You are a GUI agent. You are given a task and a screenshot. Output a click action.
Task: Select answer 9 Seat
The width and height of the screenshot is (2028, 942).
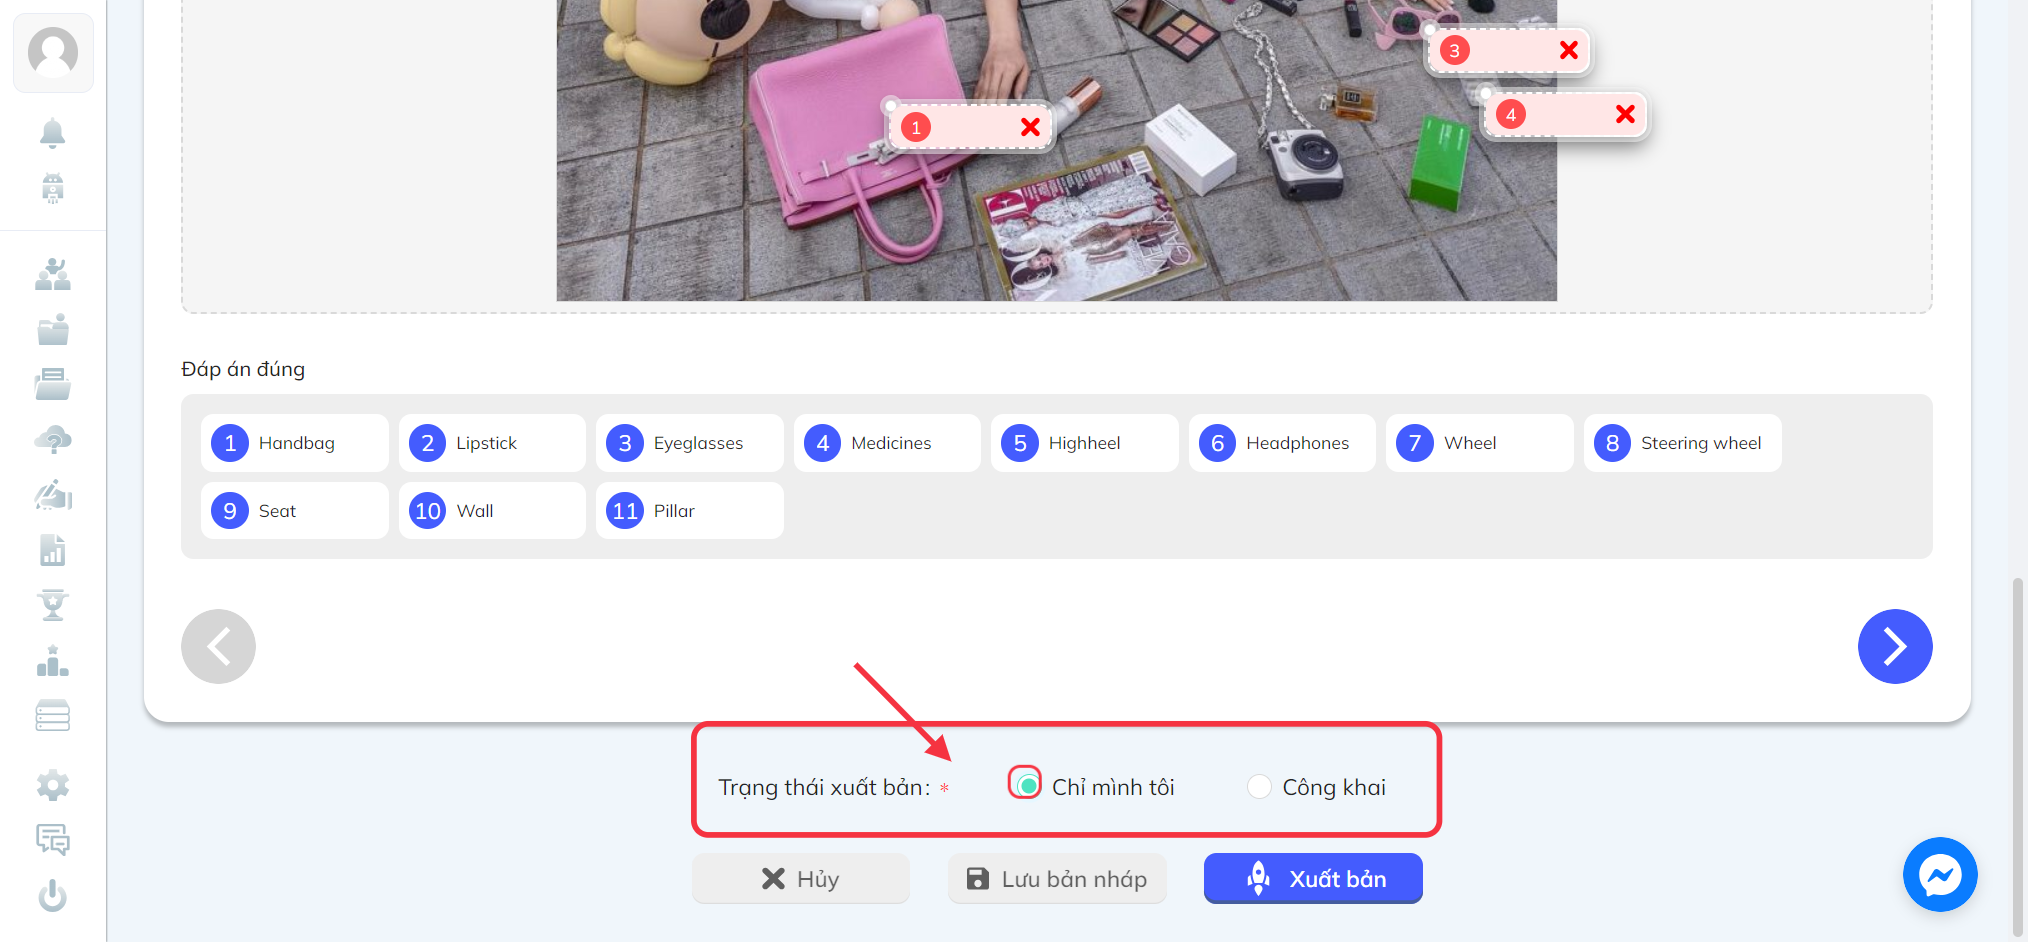coord(295,511)
